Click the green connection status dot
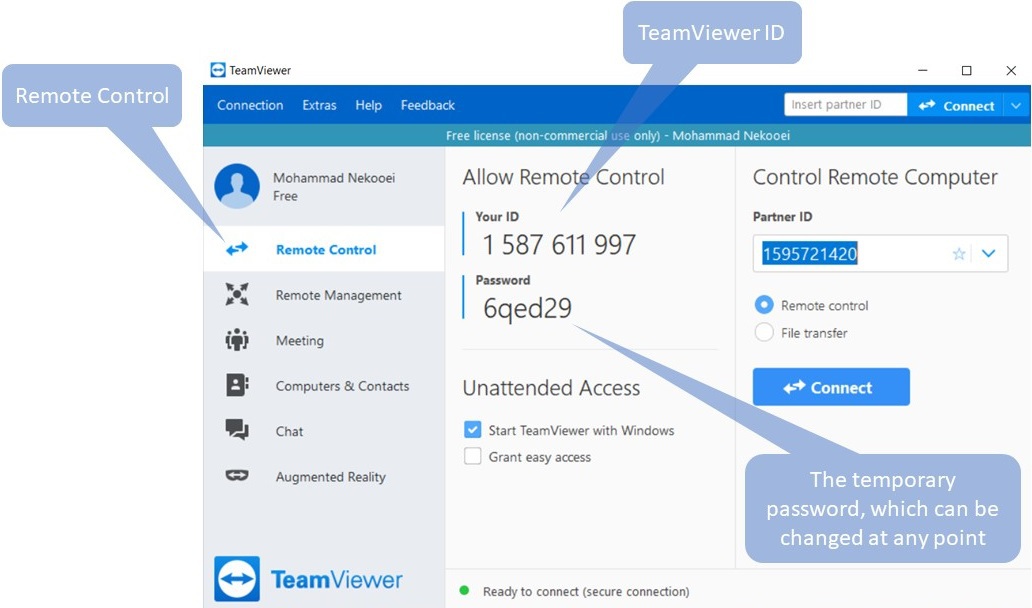Viewport: 1032px width, 608px height. coord(464,590)
